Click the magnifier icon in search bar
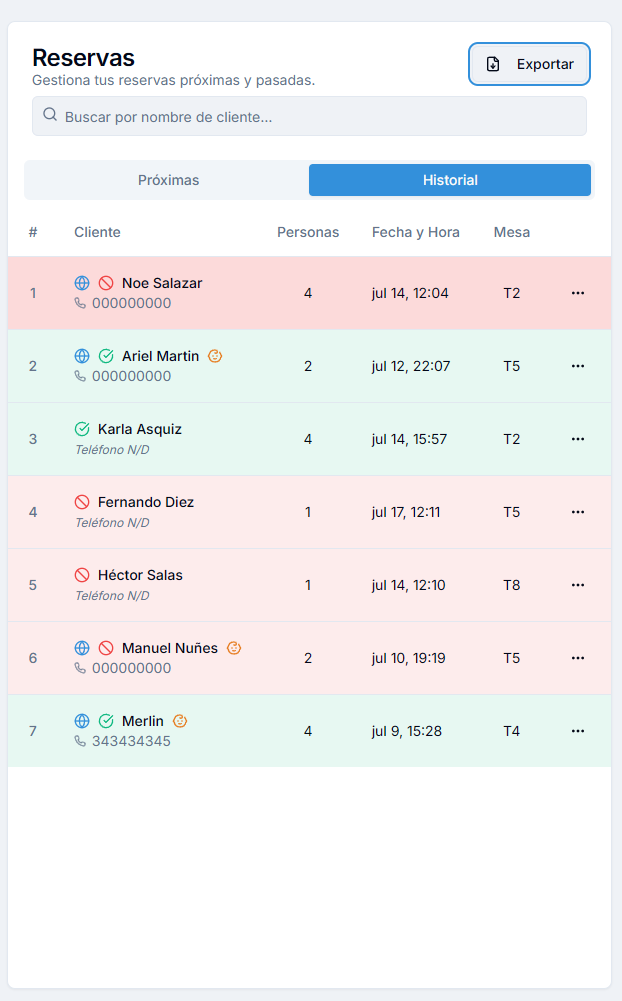Viewport: 622px width, 1001px height. (x=50, y=116)
